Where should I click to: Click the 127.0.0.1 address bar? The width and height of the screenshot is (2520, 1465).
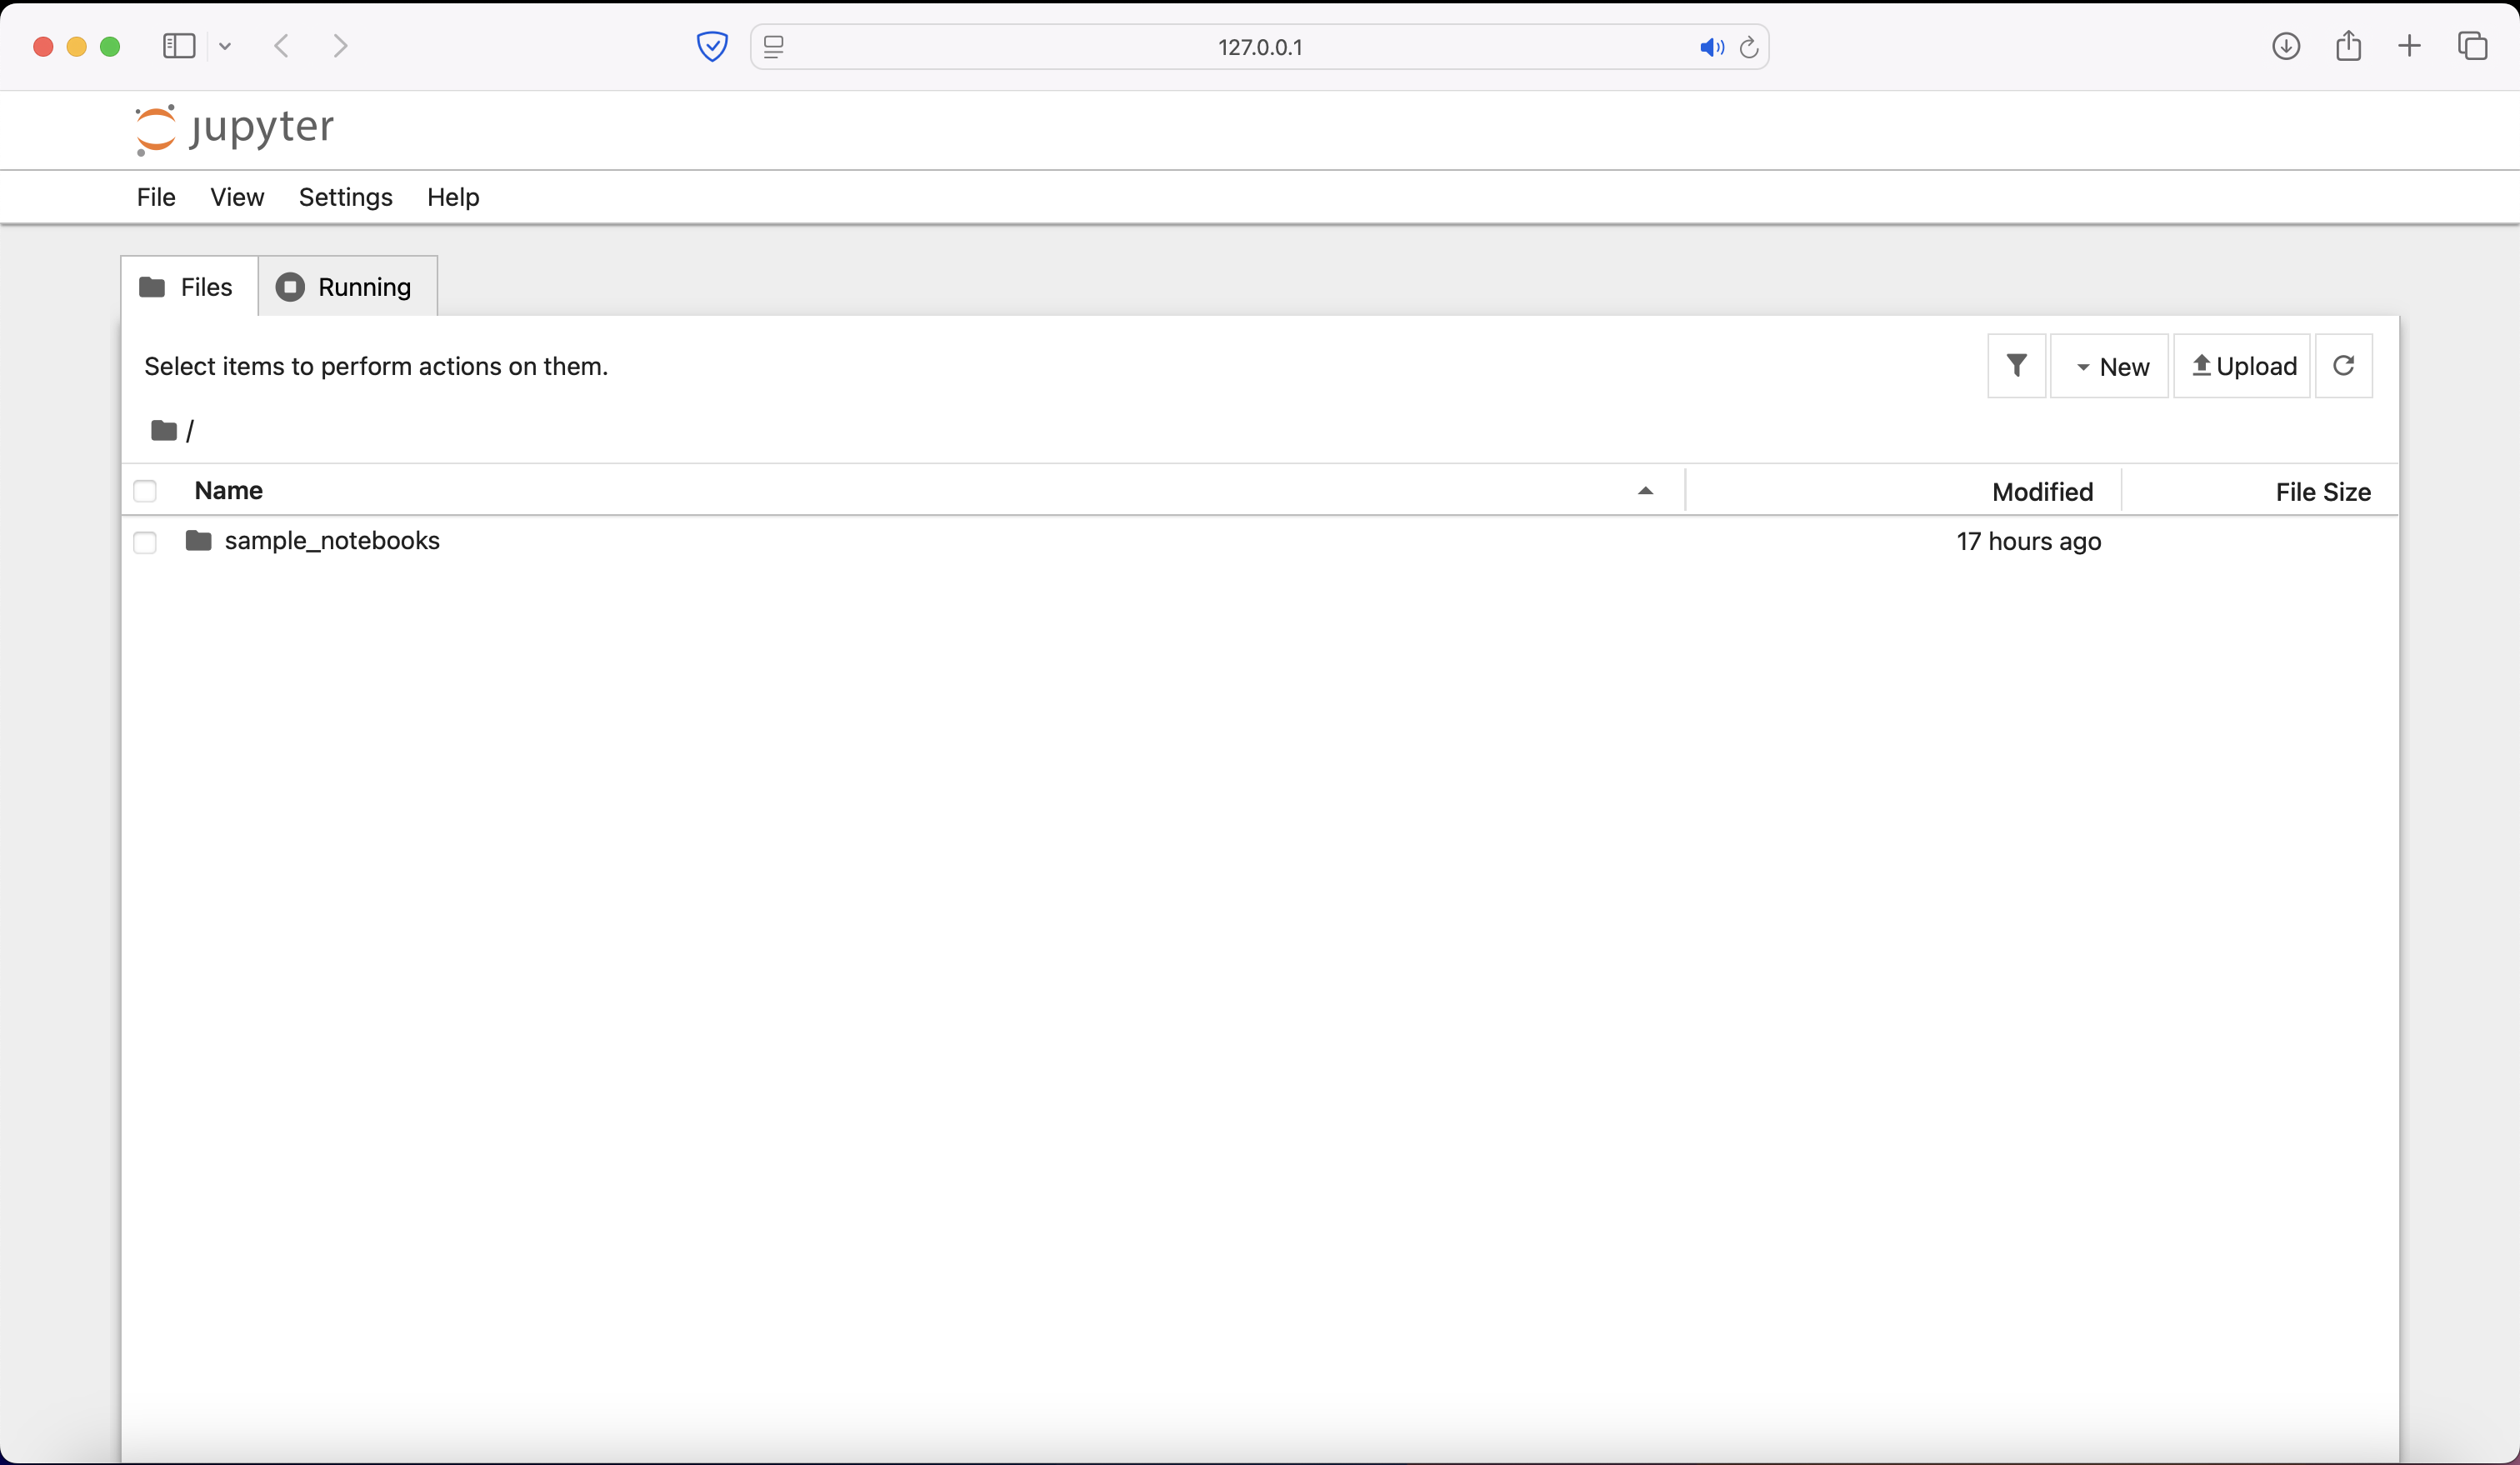tap(1259, 46)
